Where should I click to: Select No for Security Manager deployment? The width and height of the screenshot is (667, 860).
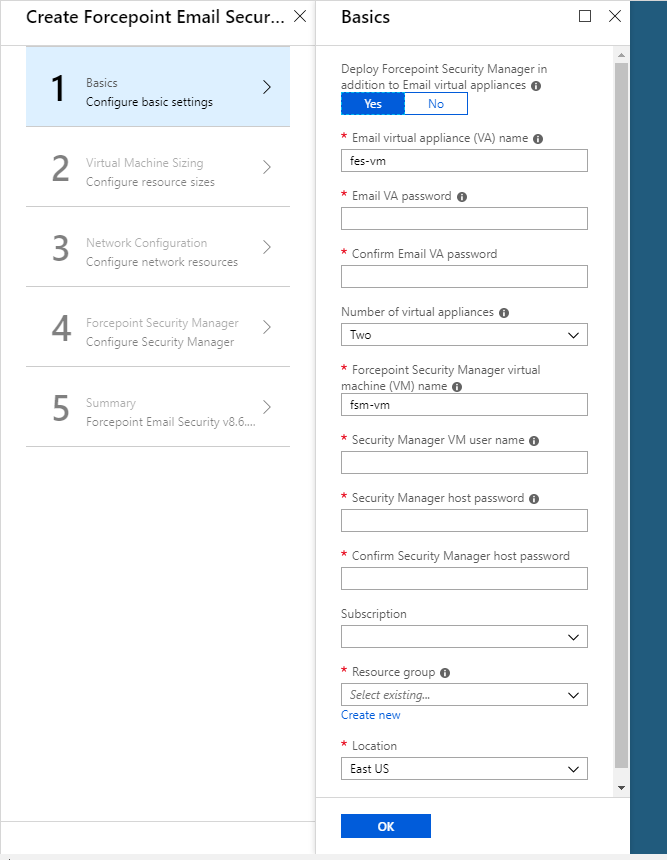(x=436, y=104)
